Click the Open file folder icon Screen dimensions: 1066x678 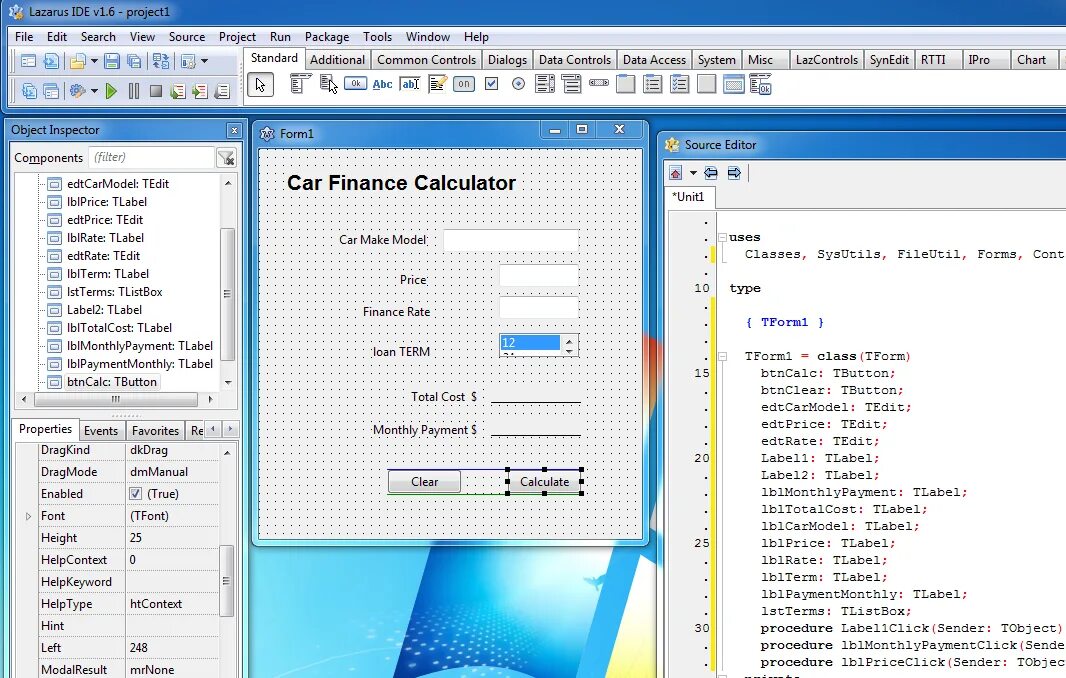click(78, 62)
